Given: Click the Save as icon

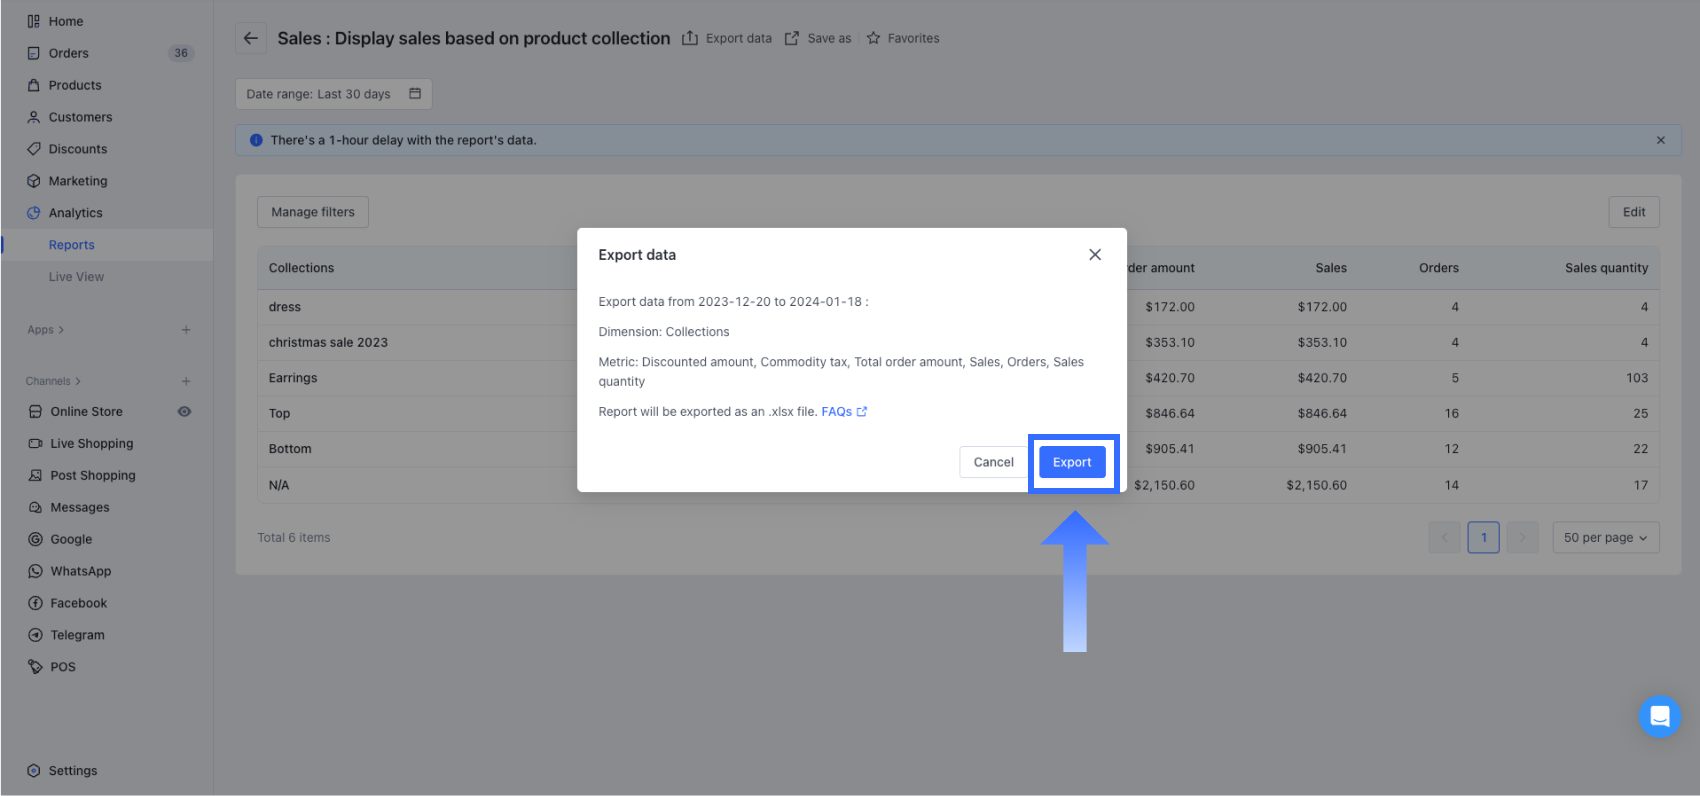Looking at the screenshot, I should click(792, 38).
